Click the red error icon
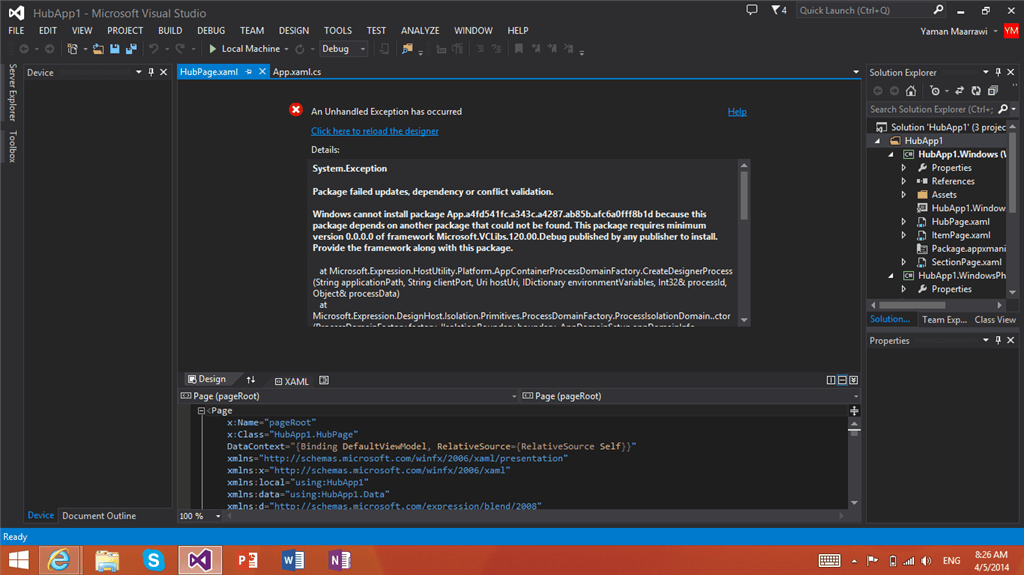Image resolution: width=1024 pixels, height=575 pixels. 296,110
